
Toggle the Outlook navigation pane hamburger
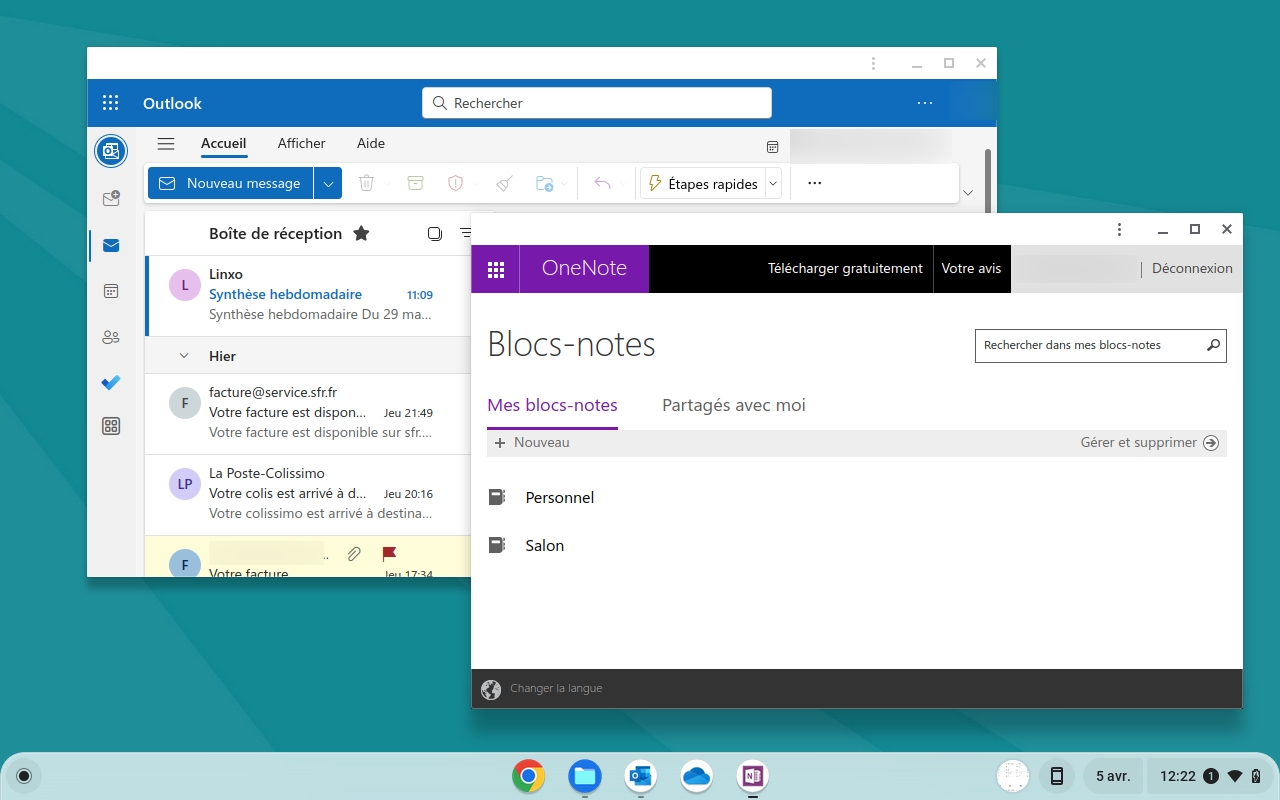[x=166, y=144]
